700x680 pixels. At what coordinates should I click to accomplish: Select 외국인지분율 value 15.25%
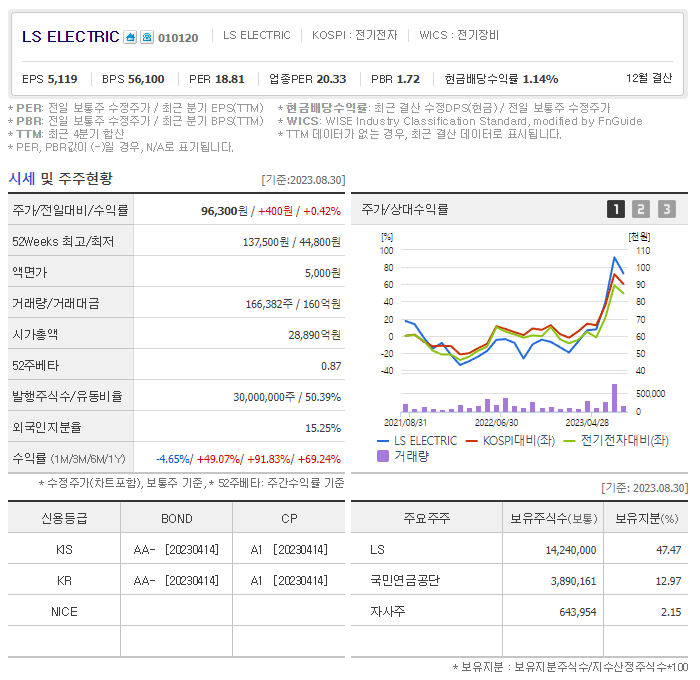tap(323, 428)
